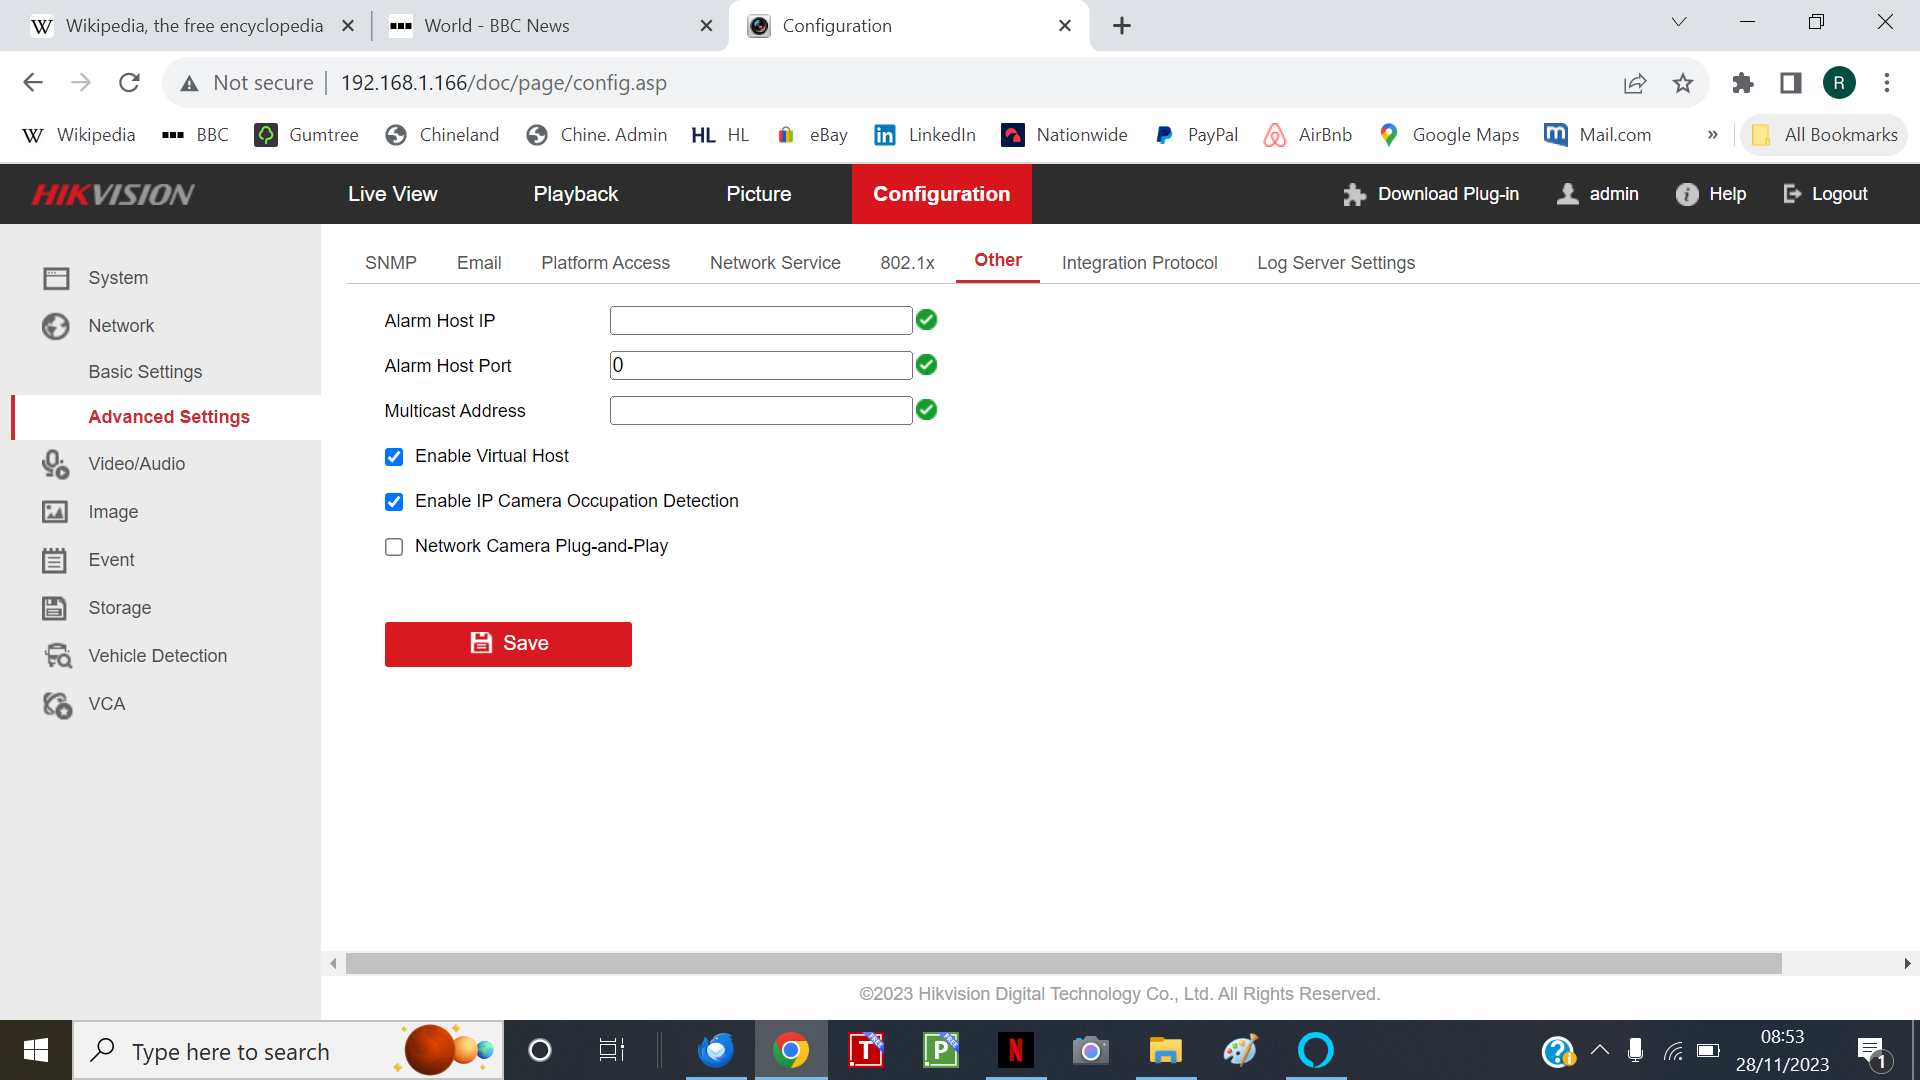Click the Storage disk icon in sidebar

tap(54, 608)
